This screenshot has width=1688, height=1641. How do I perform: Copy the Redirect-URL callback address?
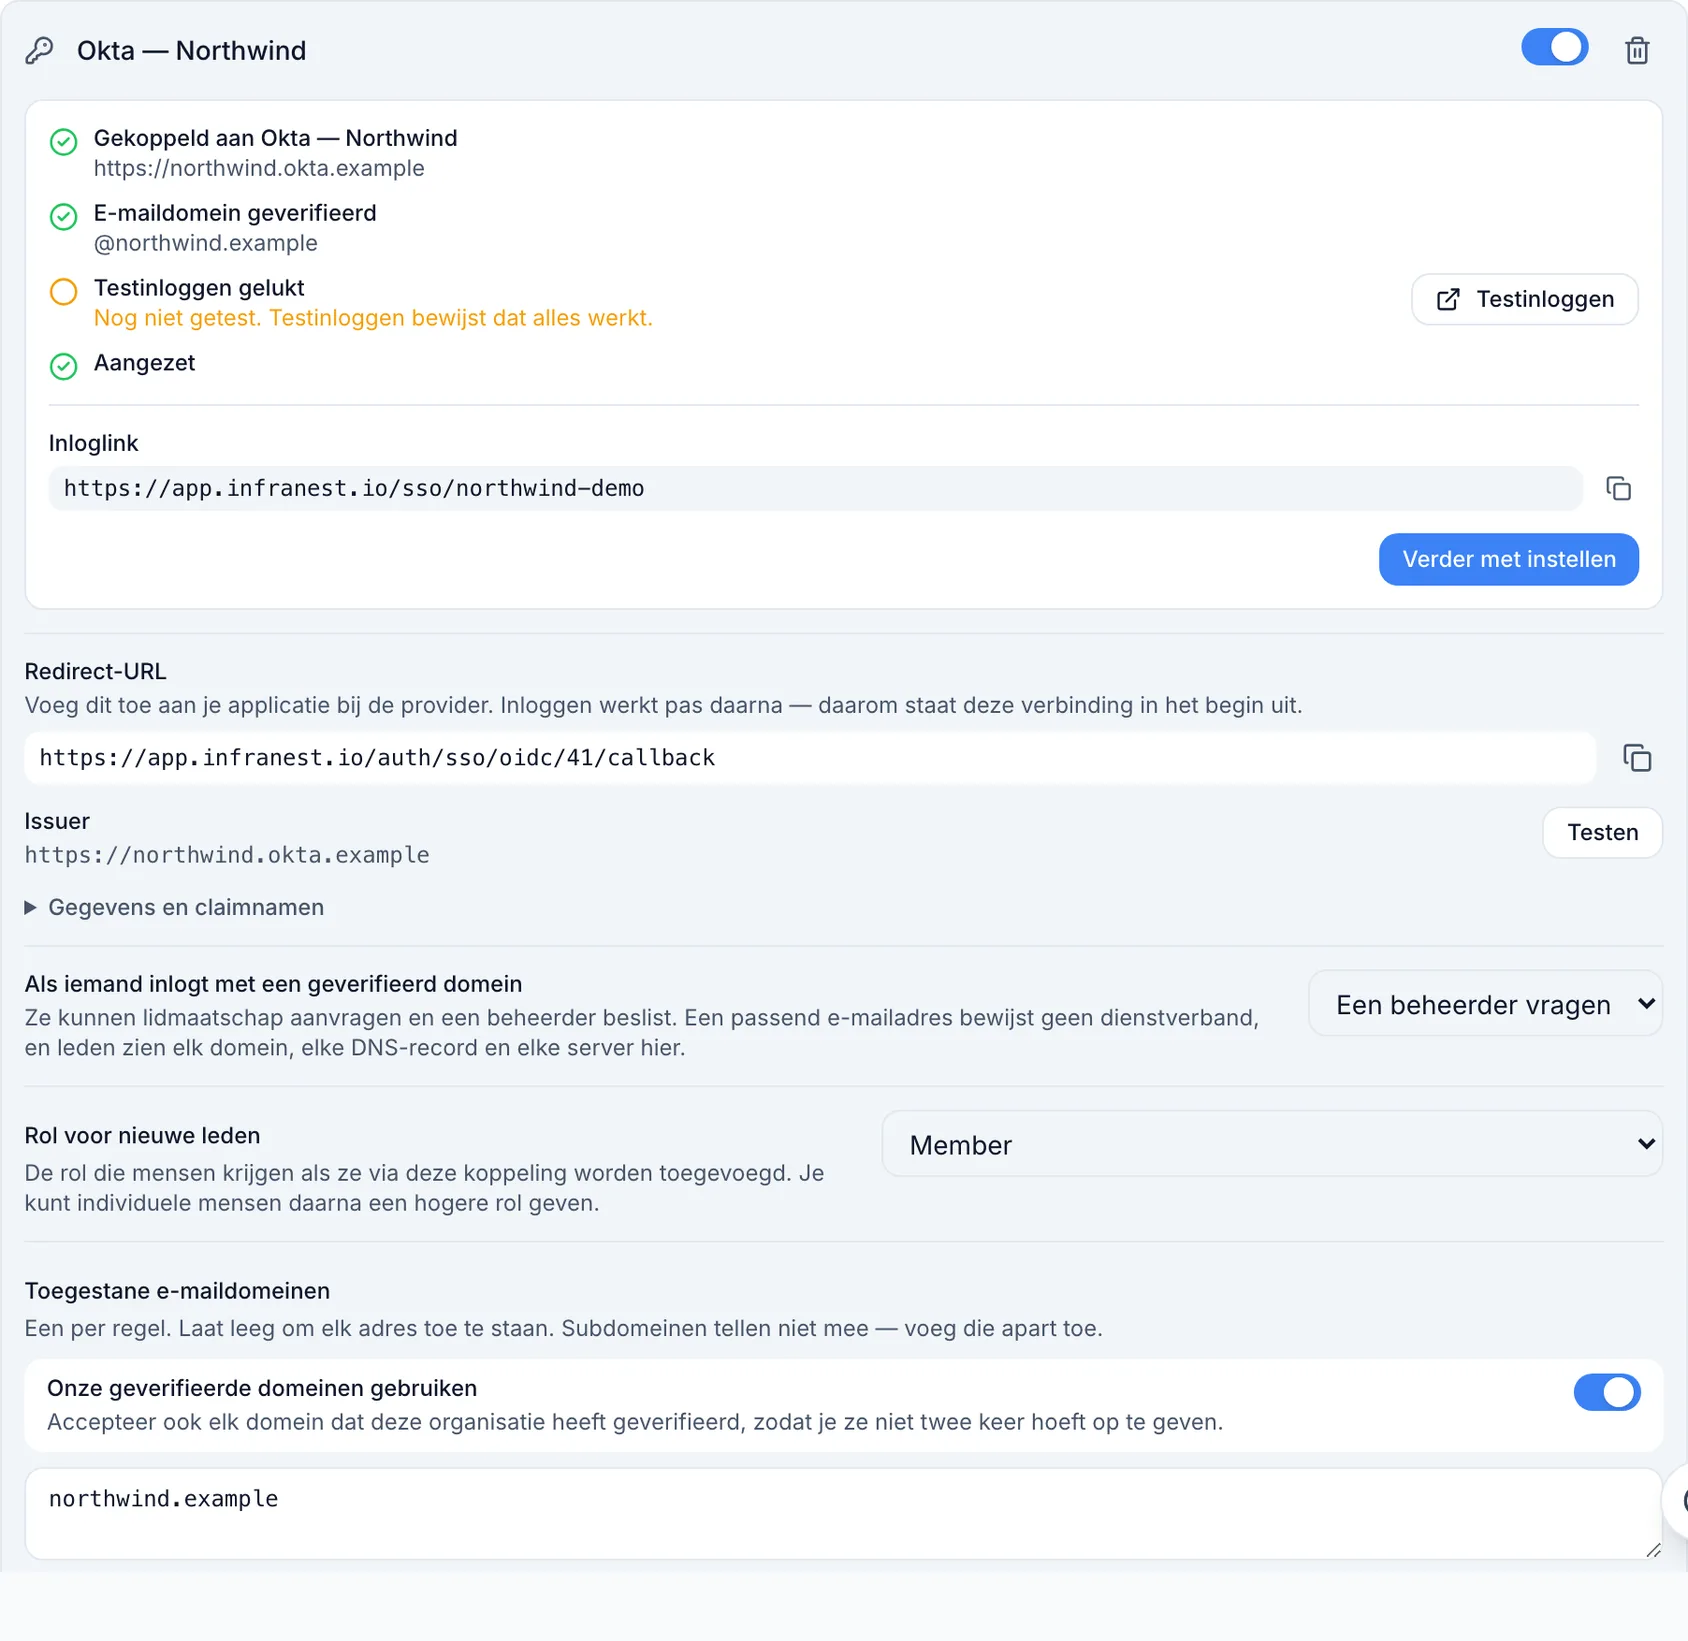(1637, 758)
